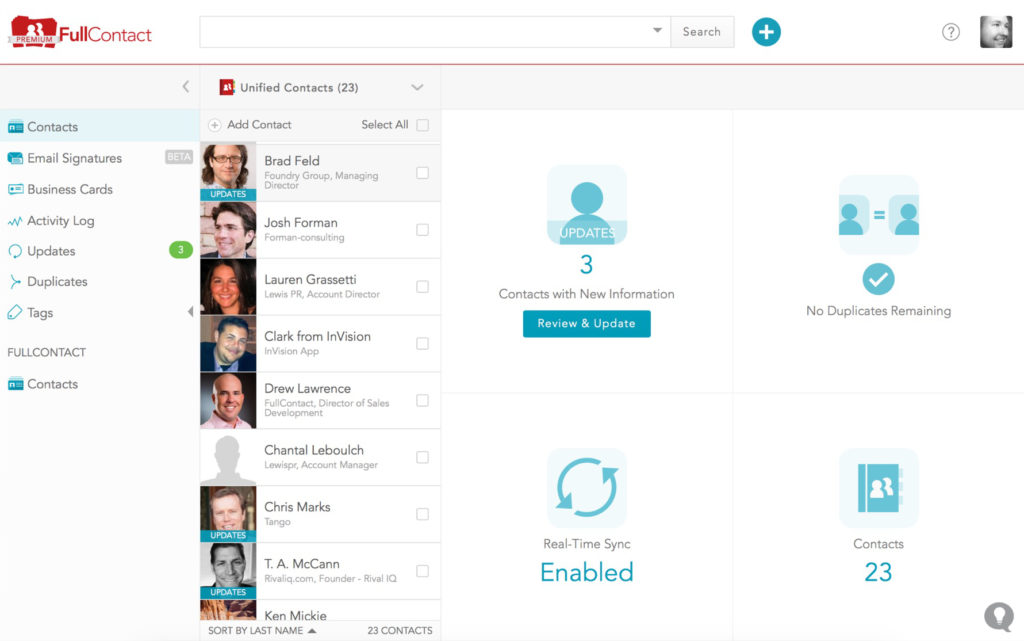Expand the Unified Contacts list dropdown
The image size is (1024, 641).
coord(417,87)
